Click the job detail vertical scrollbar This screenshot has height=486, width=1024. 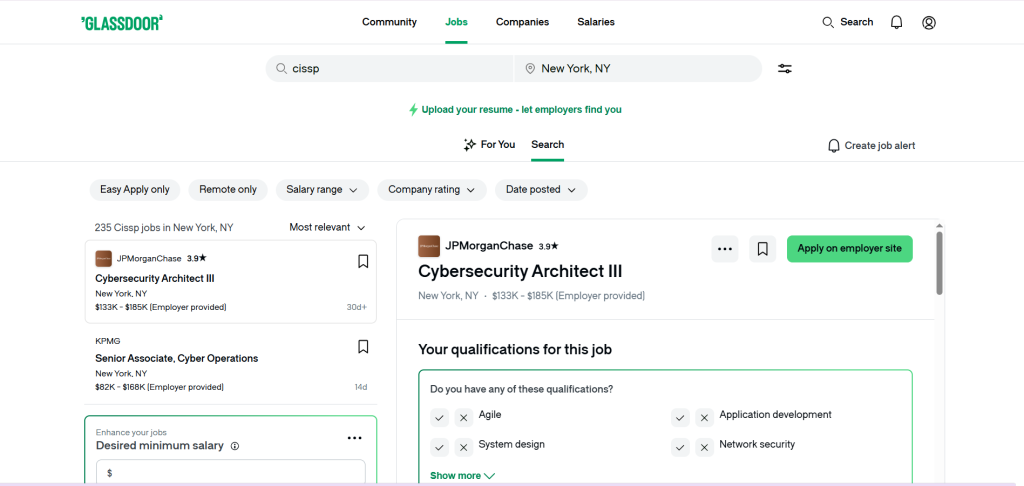pyautogui.click(x=939, y=261)
